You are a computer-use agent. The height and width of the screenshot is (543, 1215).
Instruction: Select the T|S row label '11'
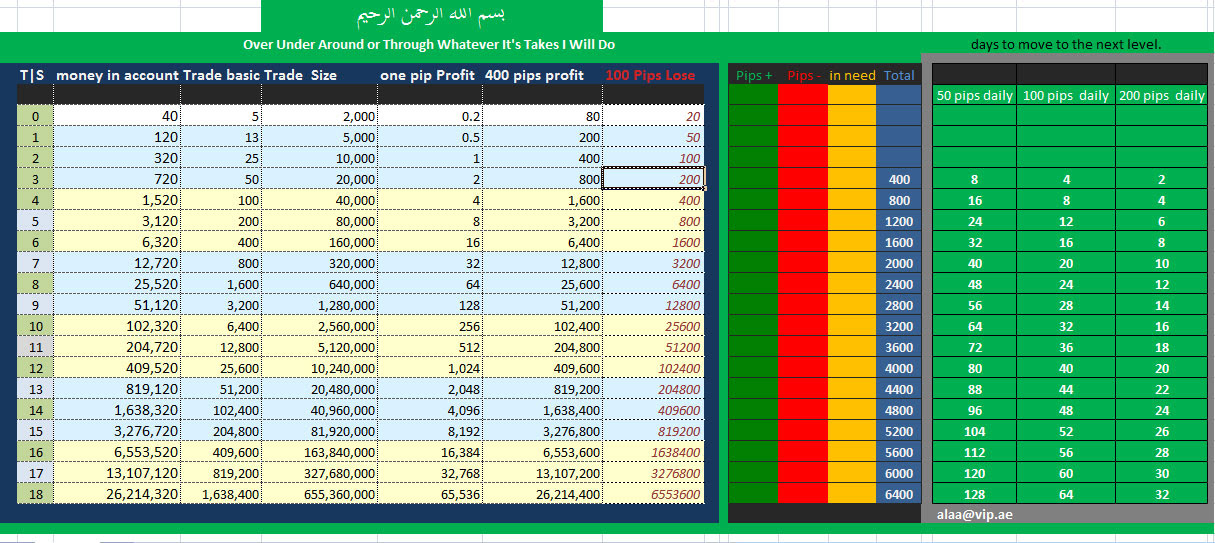[x=35, y=347]
